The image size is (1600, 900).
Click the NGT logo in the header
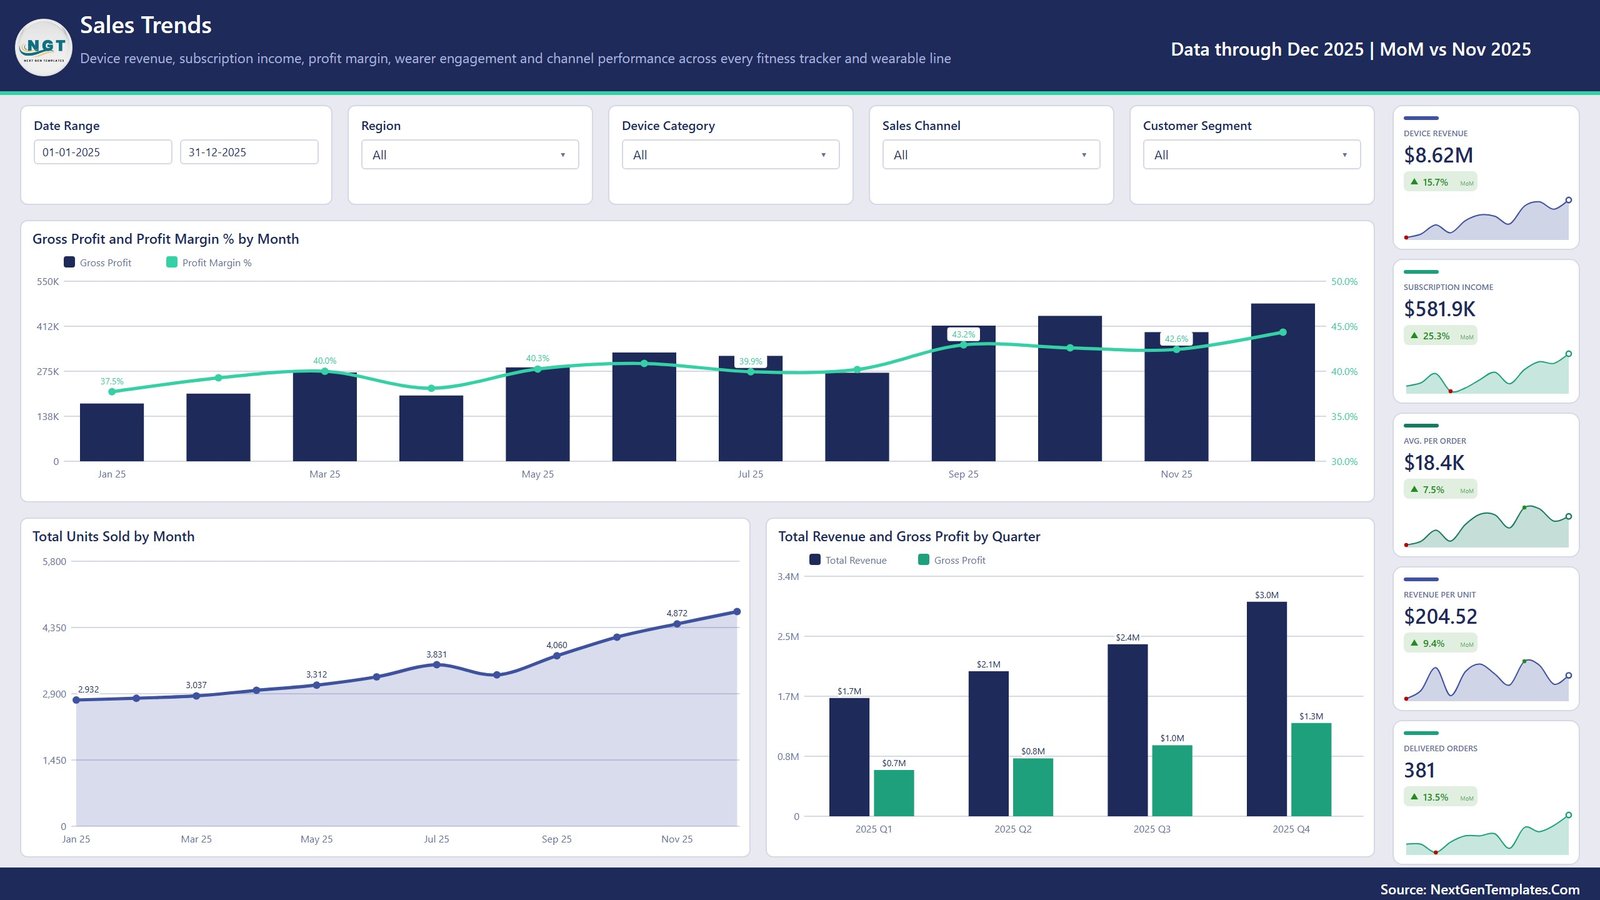(45, 47)
